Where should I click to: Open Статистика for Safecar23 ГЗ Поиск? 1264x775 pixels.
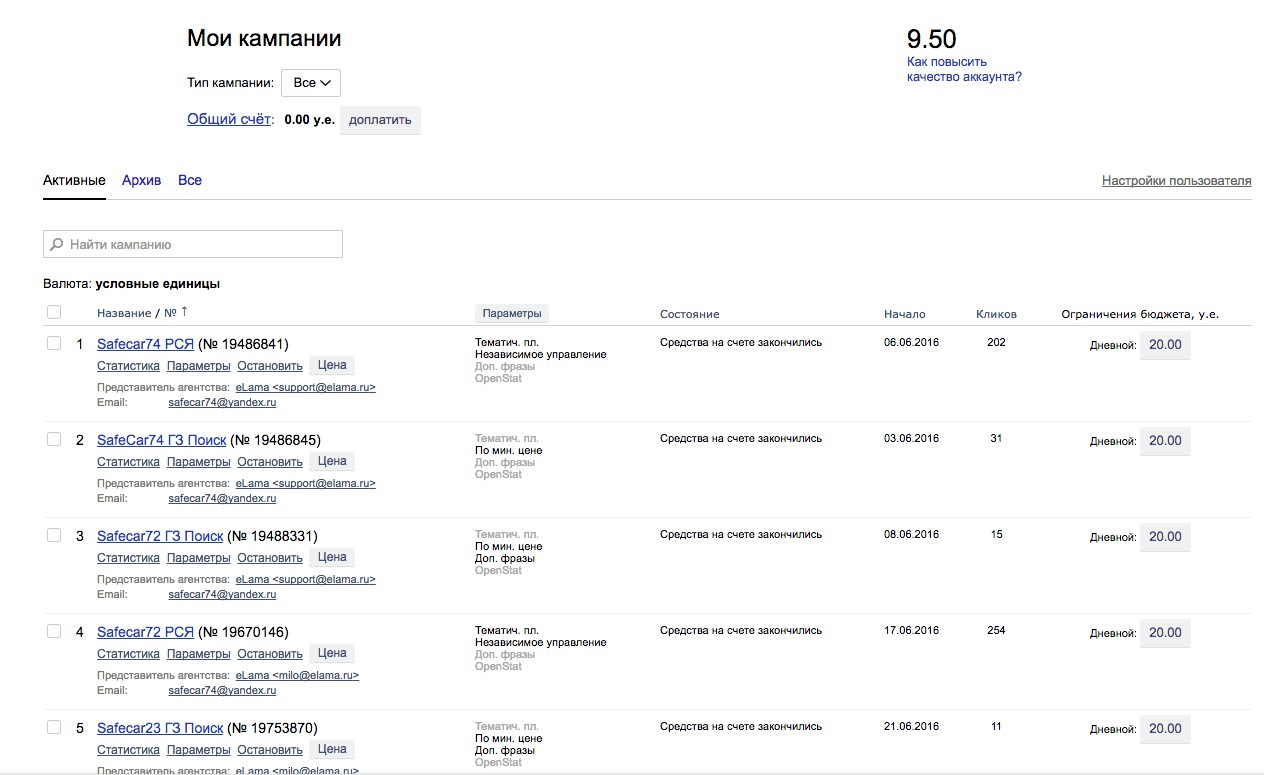128,750
